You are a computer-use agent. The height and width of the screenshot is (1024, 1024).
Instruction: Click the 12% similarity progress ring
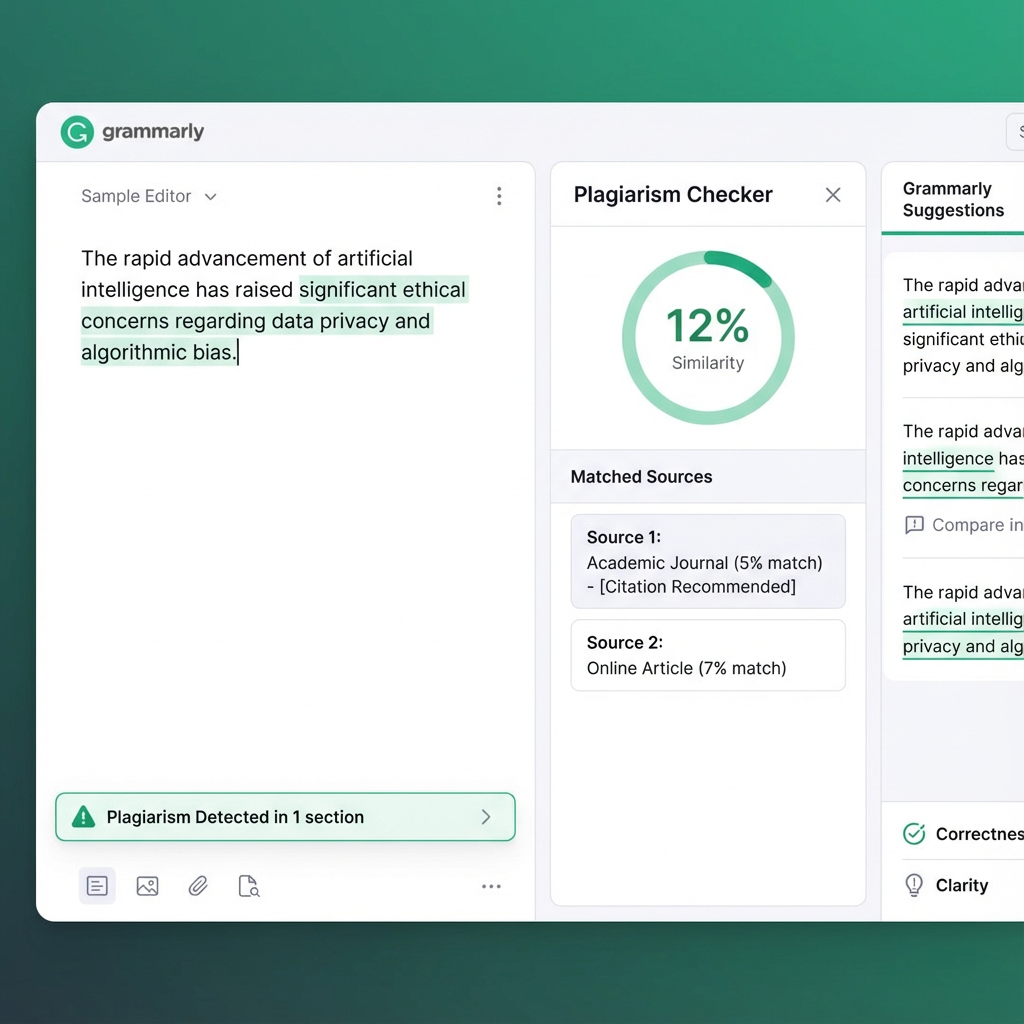[x=708, y=337]
